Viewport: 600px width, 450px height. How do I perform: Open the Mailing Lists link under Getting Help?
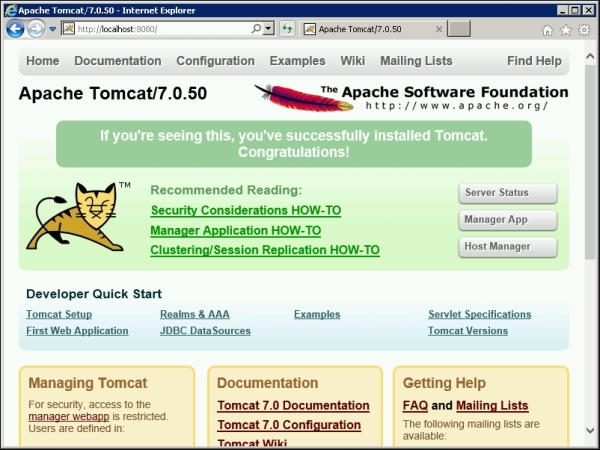492,406
